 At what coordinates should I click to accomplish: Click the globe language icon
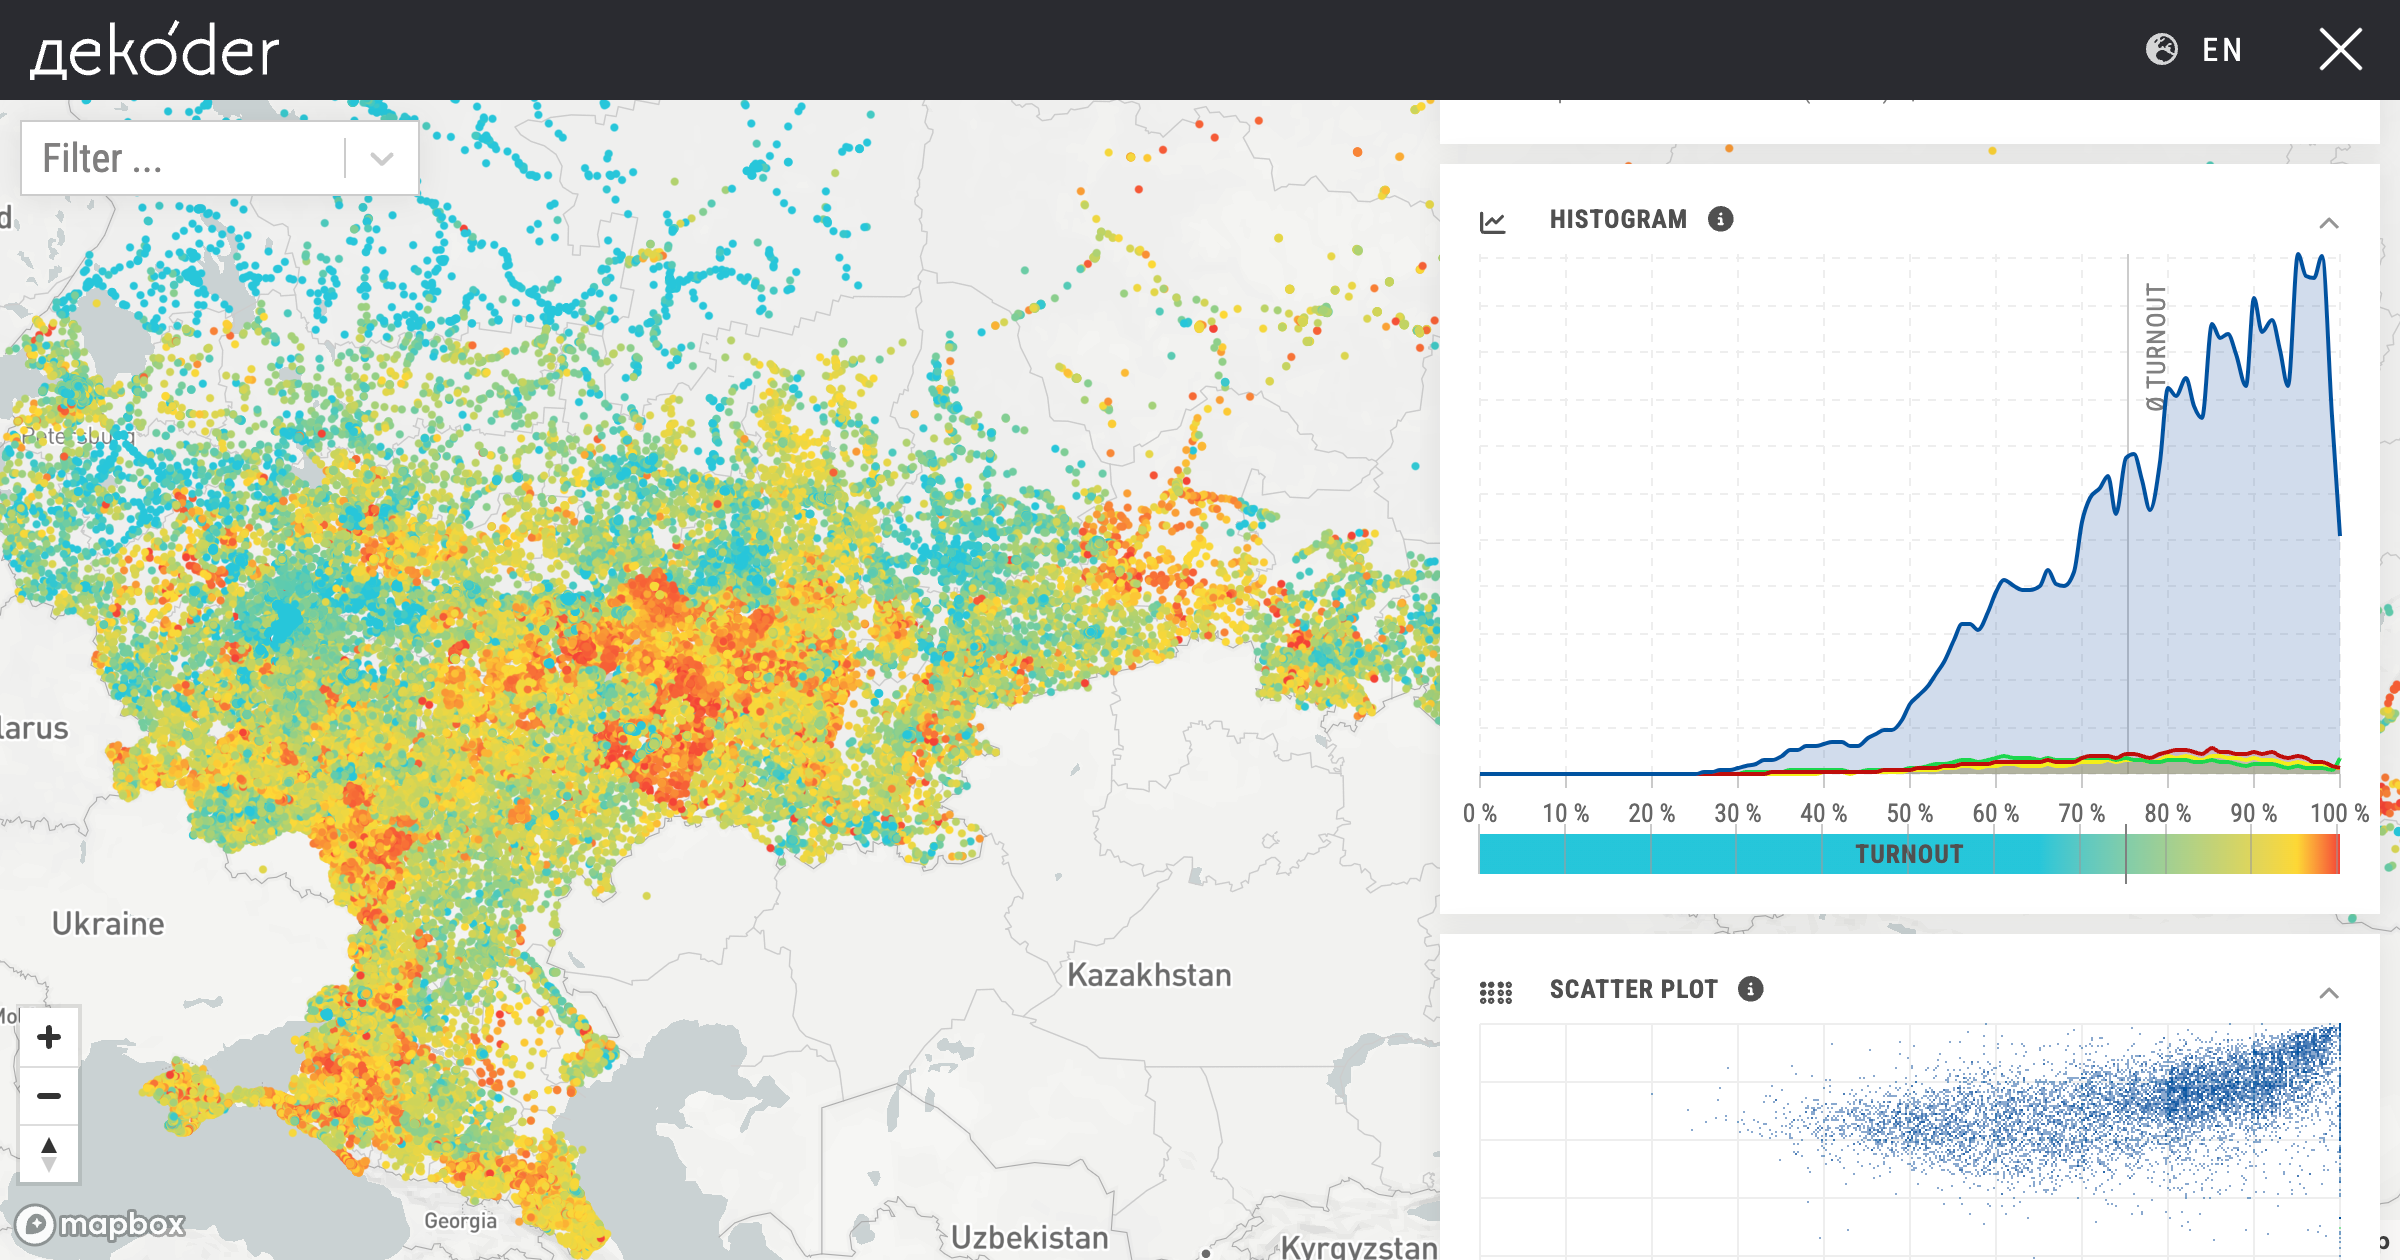pos(2161,49)
